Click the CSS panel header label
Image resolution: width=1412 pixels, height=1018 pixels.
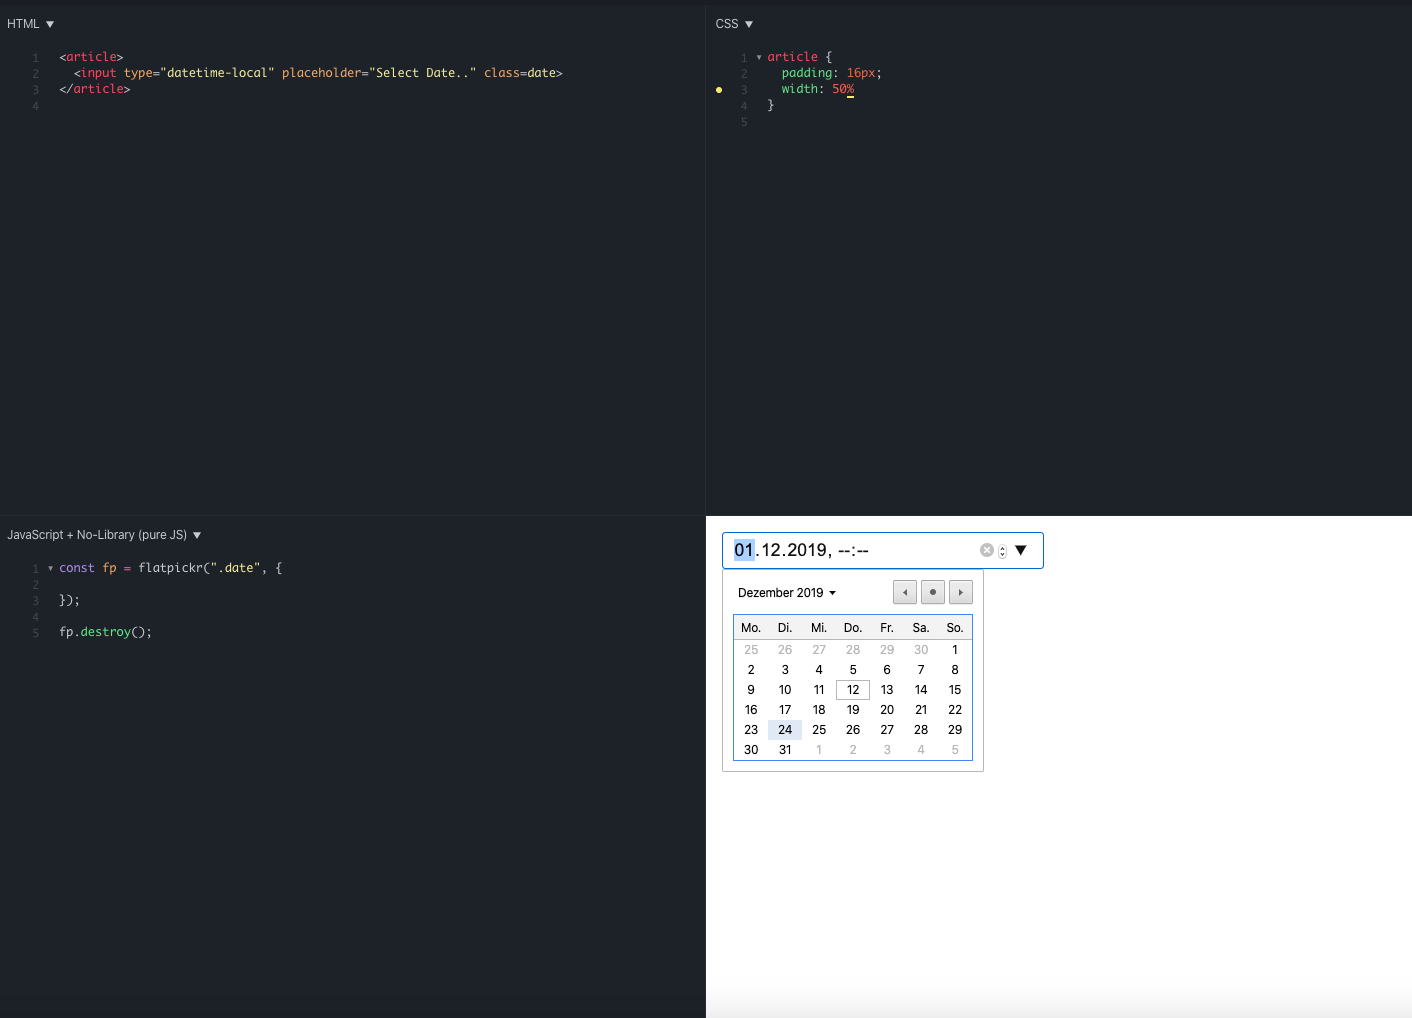[726, 23]
